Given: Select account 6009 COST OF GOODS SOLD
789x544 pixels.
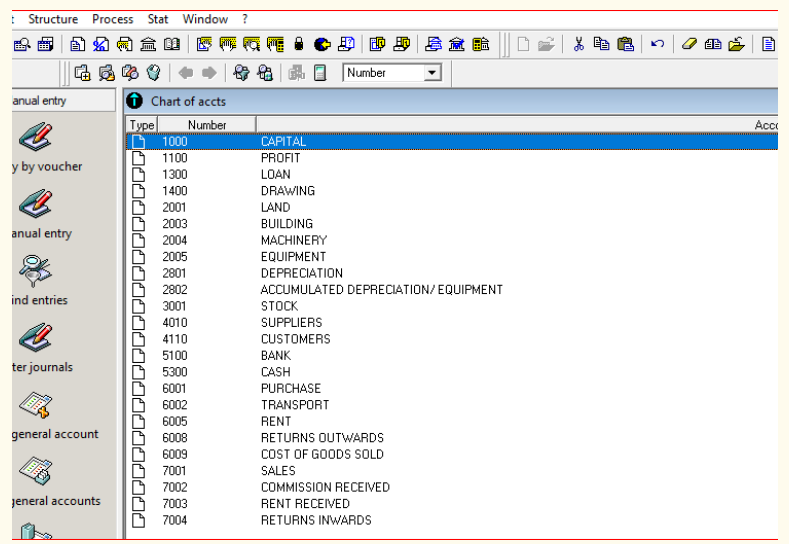Looking at the screenshot, I should click(451, 454).
